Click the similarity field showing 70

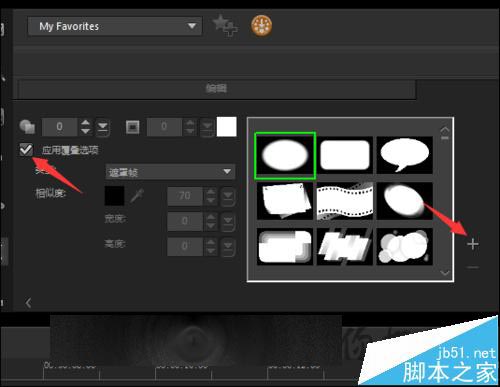pos(185,196)
